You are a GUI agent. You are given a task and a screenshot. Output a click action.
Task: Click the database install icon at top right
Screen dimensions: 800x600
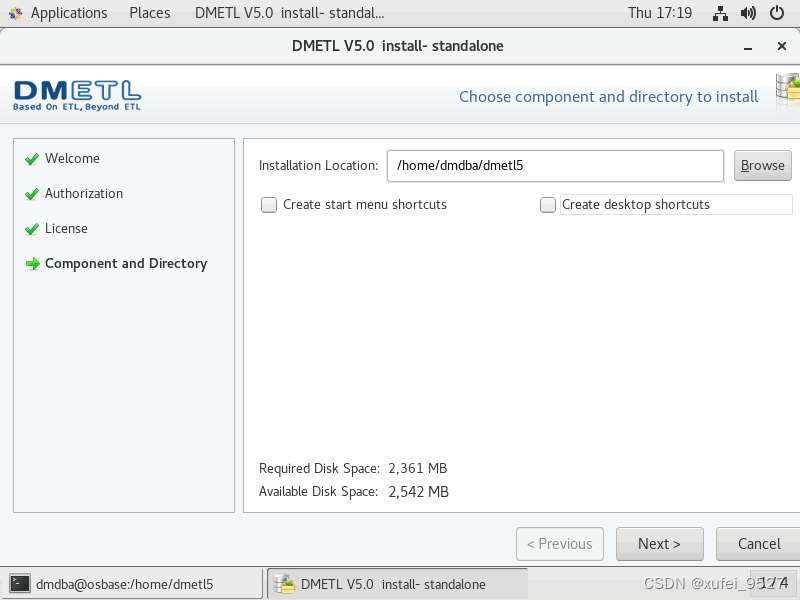tap(786, 89)
